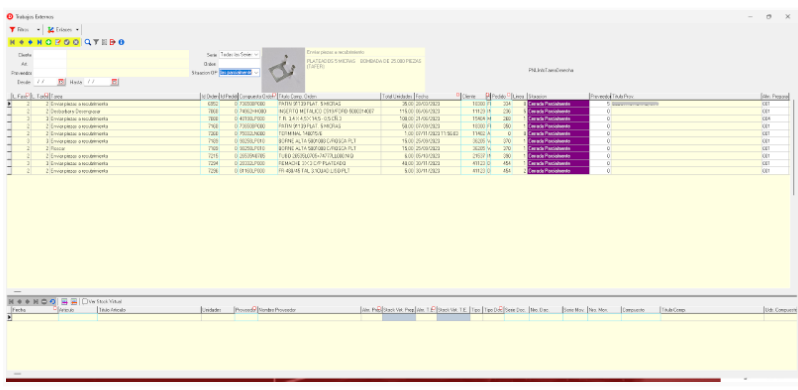Sort by Fecha column header in top grid
The width and height of the screenshot is (798, 390).
tap(437, 96)
